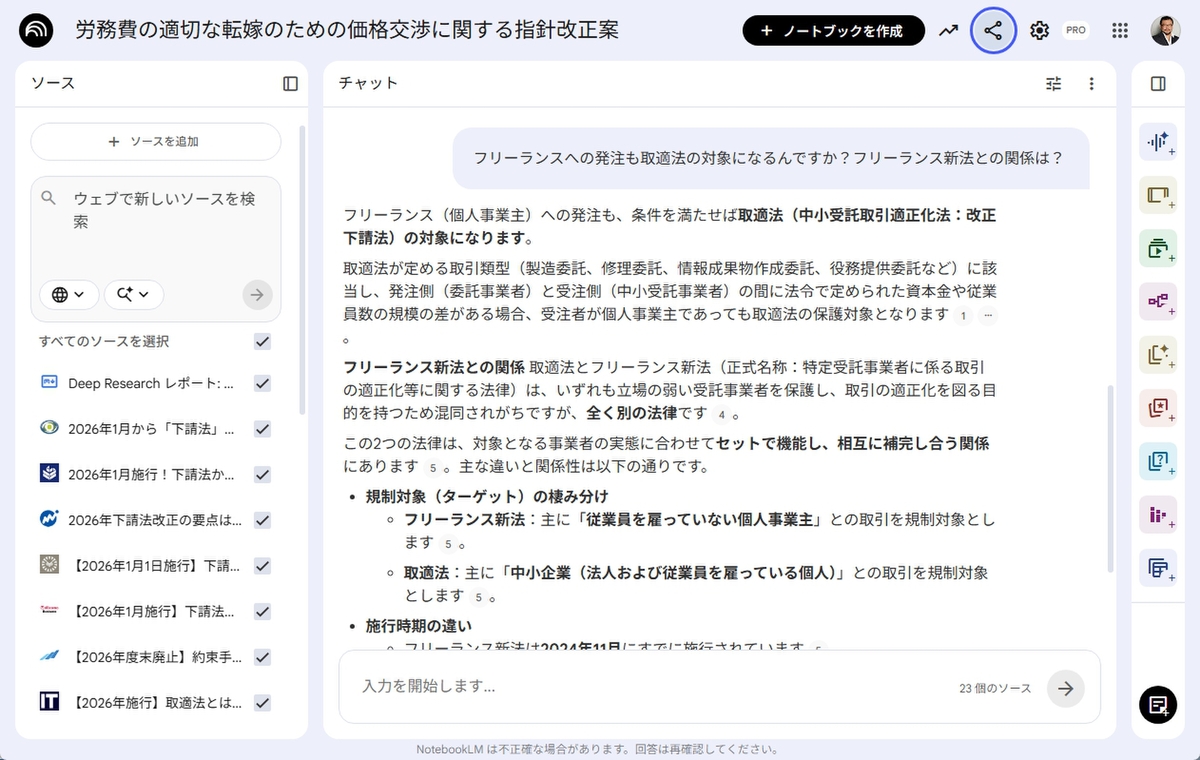Click the NotebookLM logo icon

(x=37, y=31)
